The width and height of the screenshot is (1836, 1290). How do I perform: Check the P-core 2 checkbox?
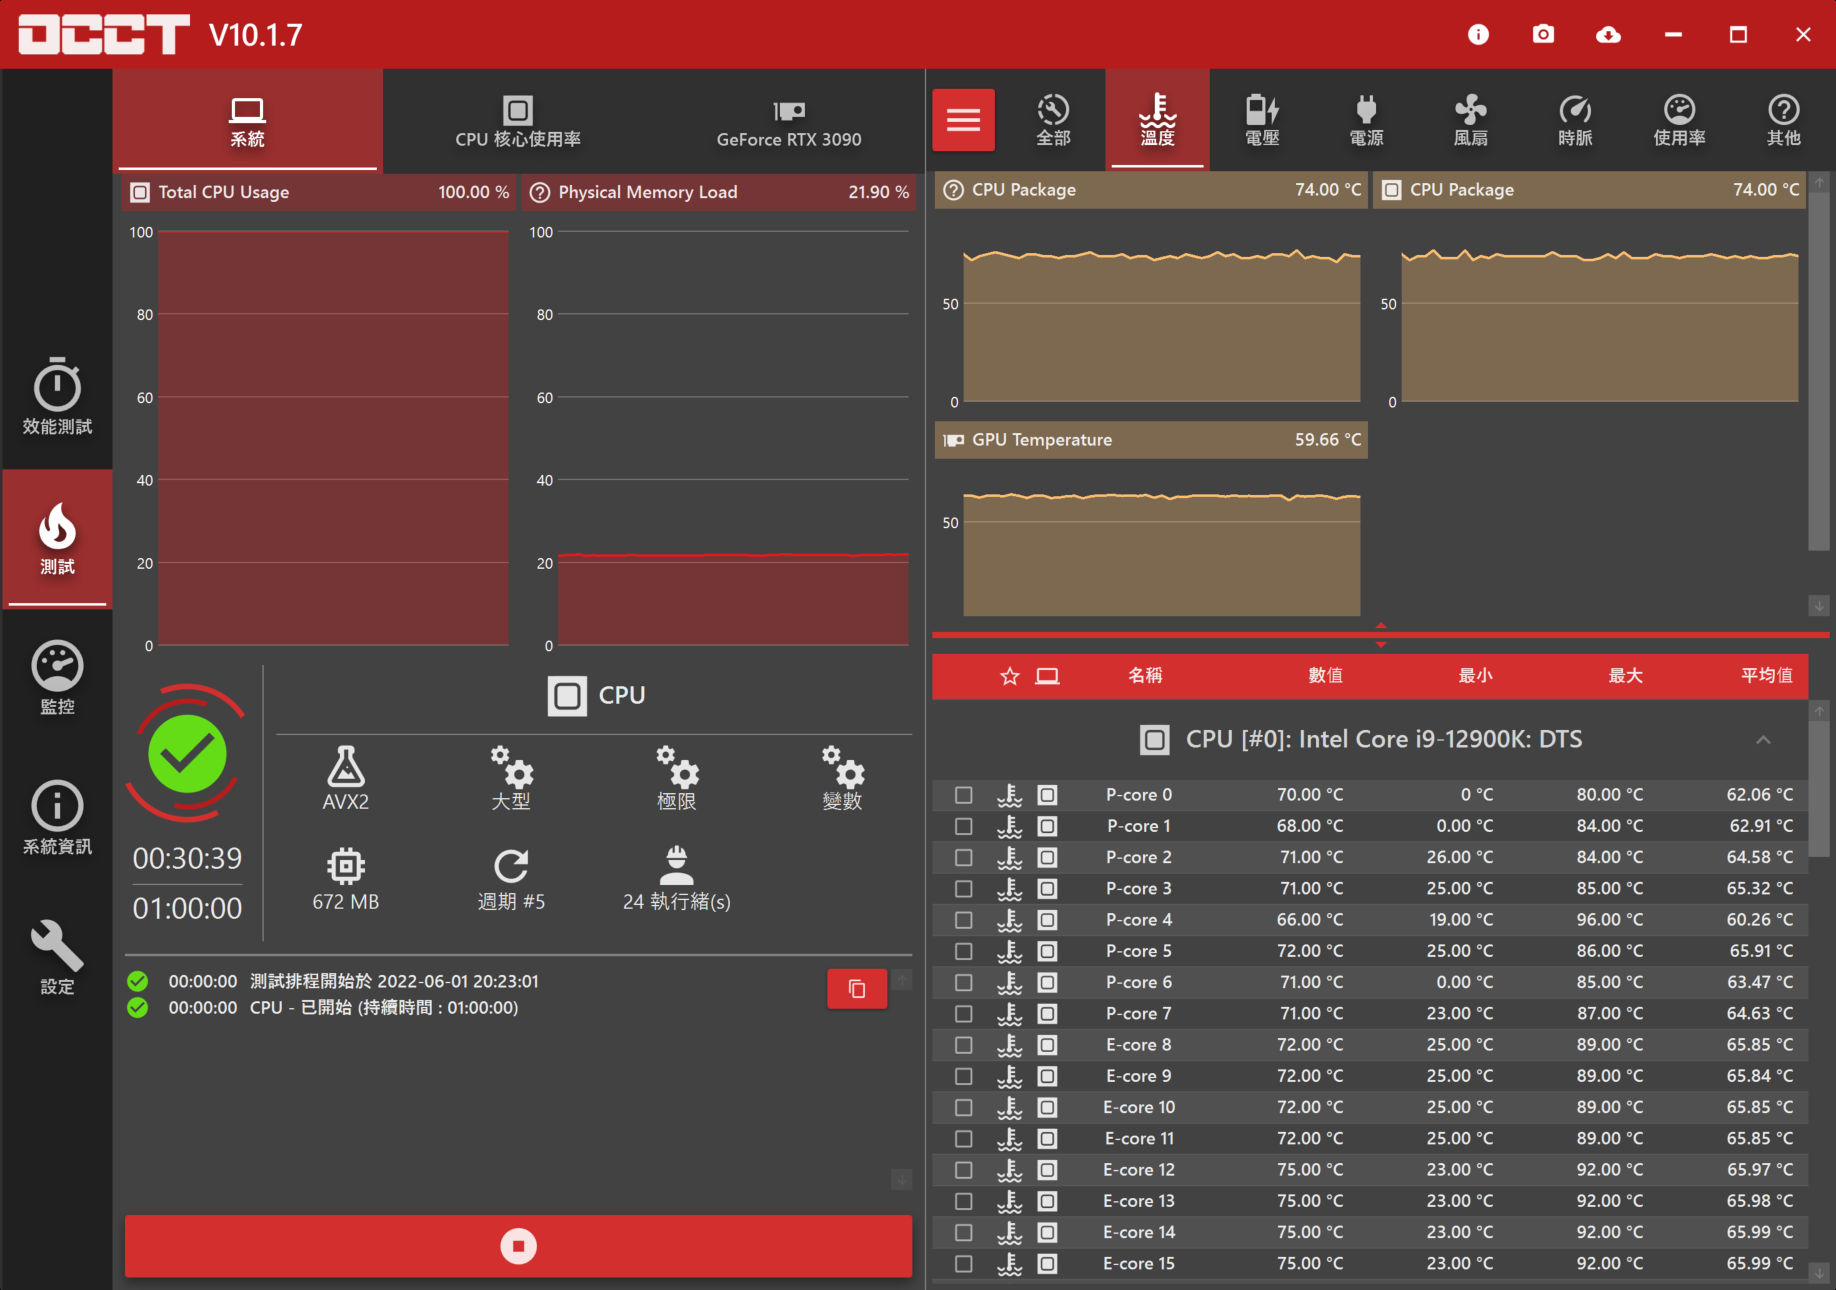[x=964, y=858]
